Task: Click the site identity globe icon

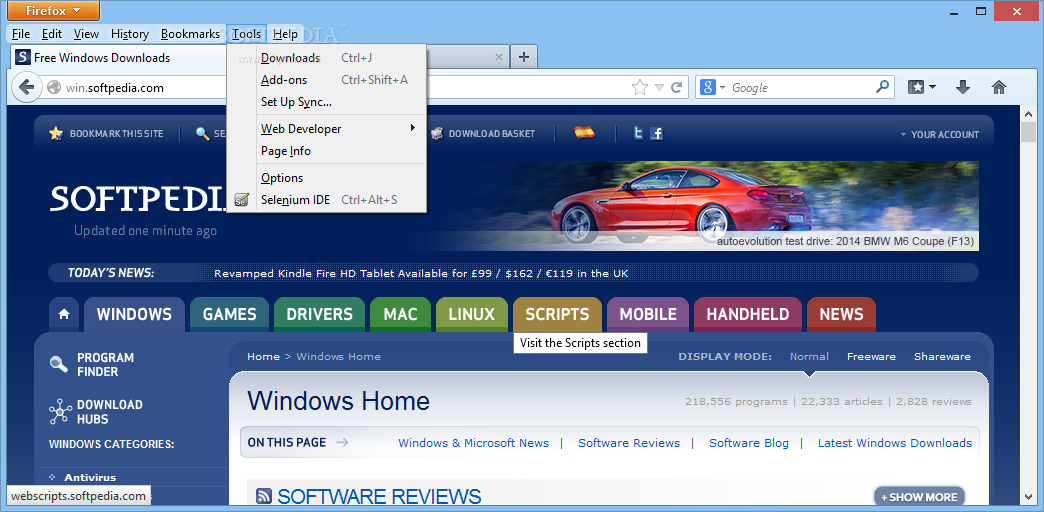Action: point(53,87)
